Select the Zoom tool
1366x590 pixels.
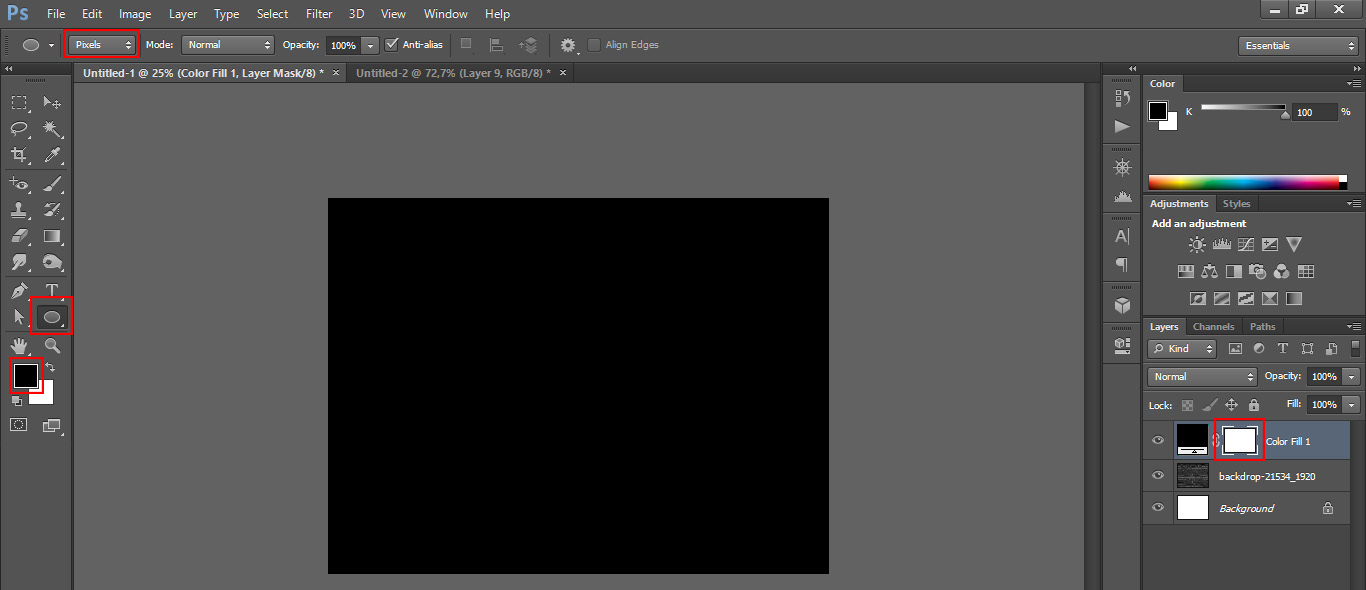[52, 346]
